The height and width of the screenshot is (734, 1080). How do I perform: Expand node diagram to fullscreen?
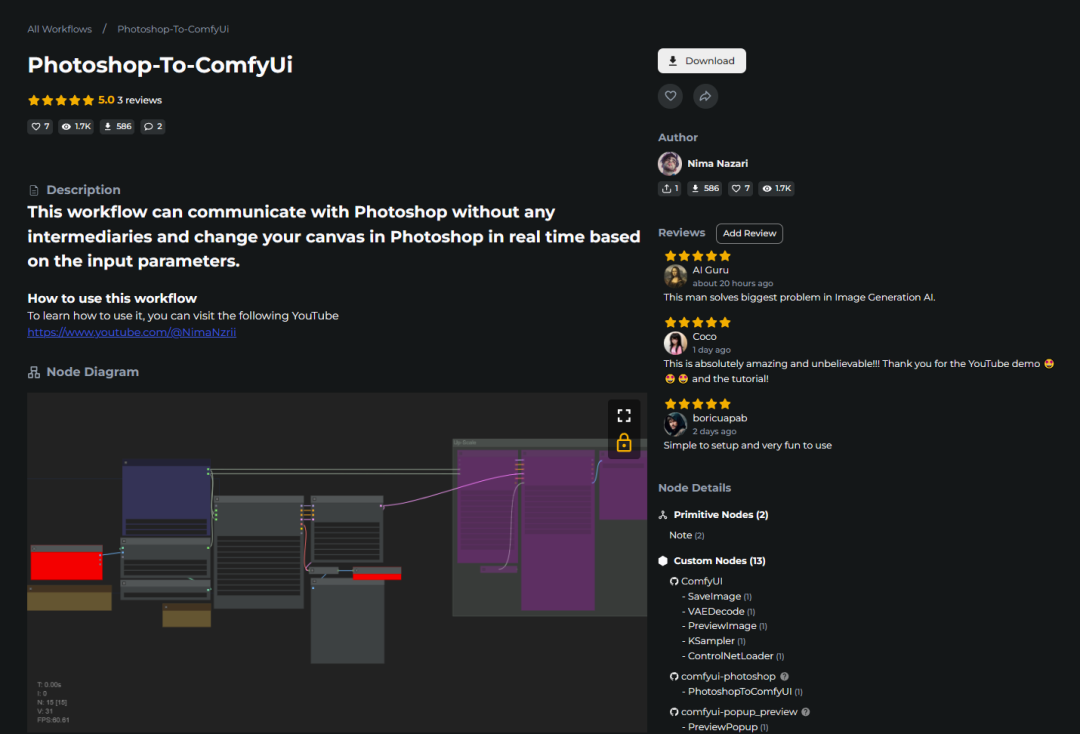click(x=624, y=415)
